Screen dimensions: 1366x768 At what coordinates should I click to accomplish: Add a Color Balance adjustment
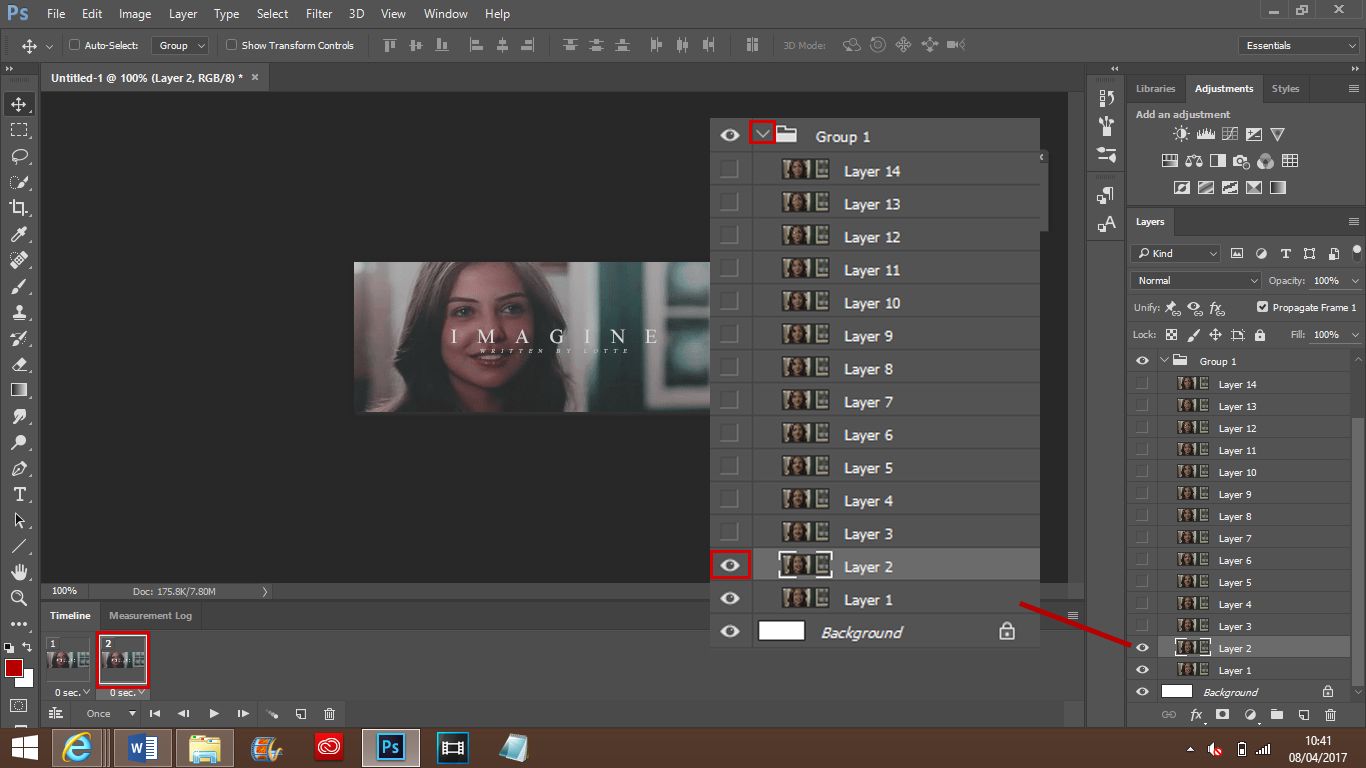[1193, 161]
